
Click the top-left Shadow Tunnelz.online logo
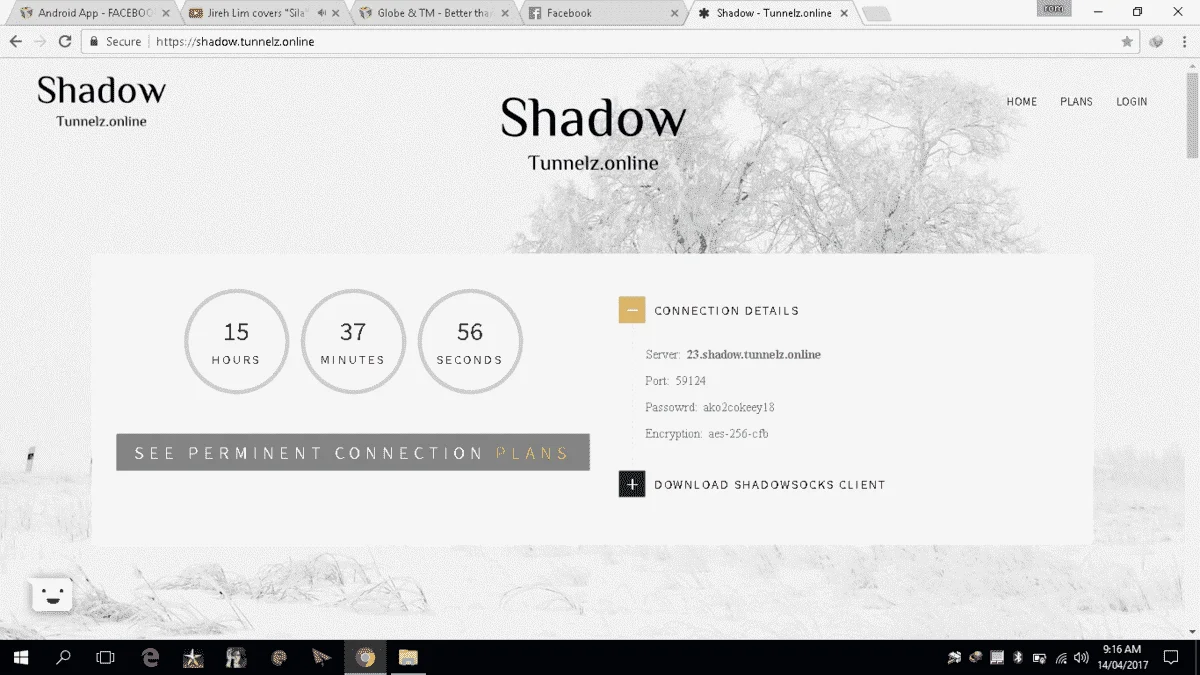click(101, 101)
